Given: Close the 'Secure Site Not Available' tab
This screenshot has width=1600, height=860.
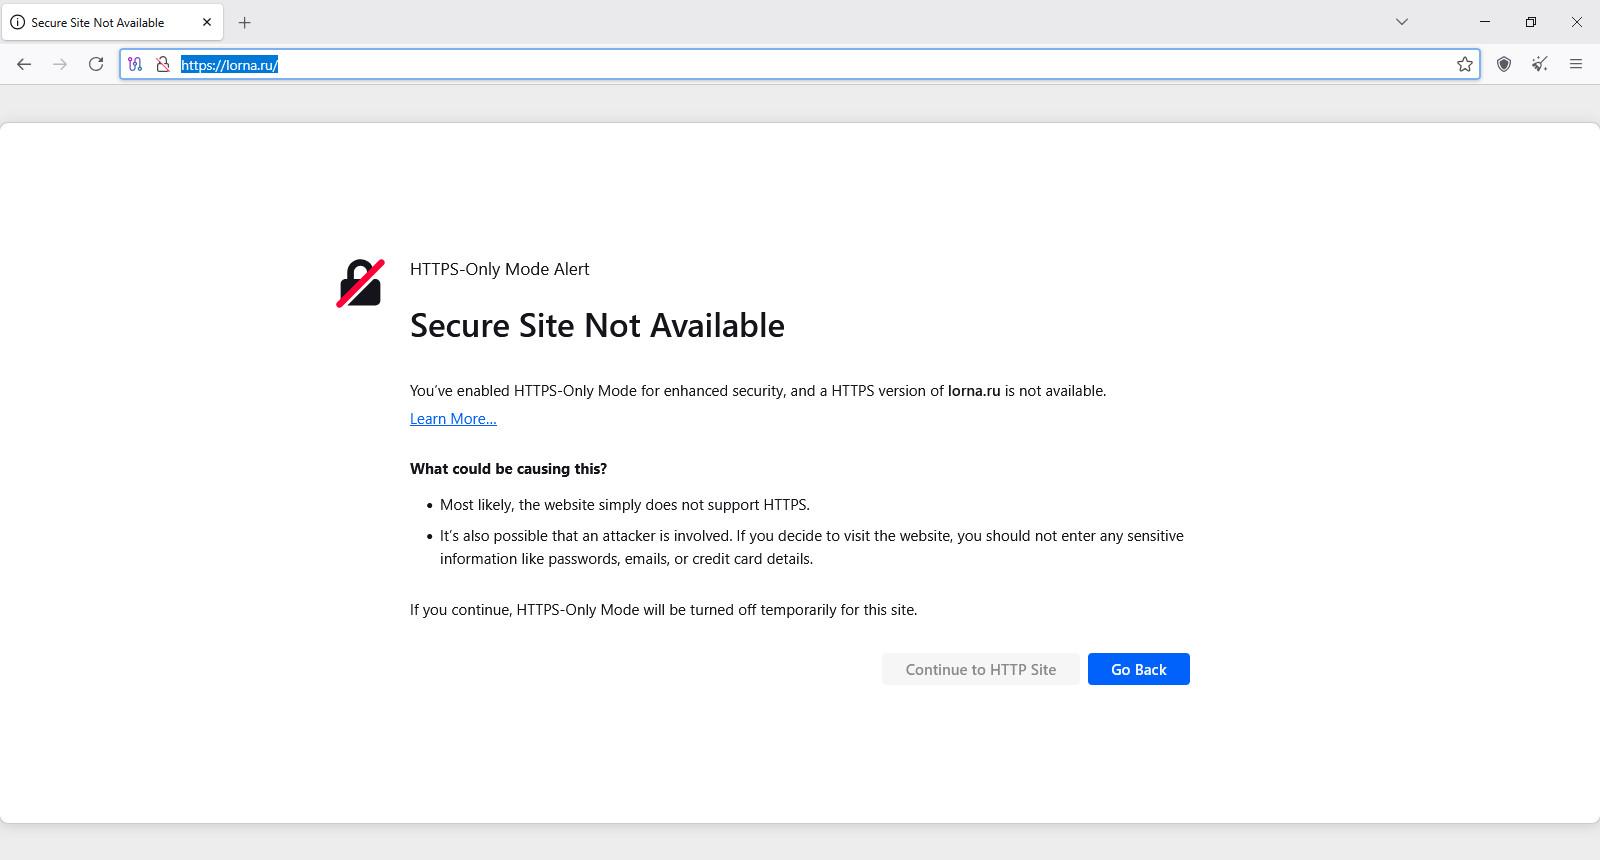Looking at the screenshot, I should (x=207, y=22).
